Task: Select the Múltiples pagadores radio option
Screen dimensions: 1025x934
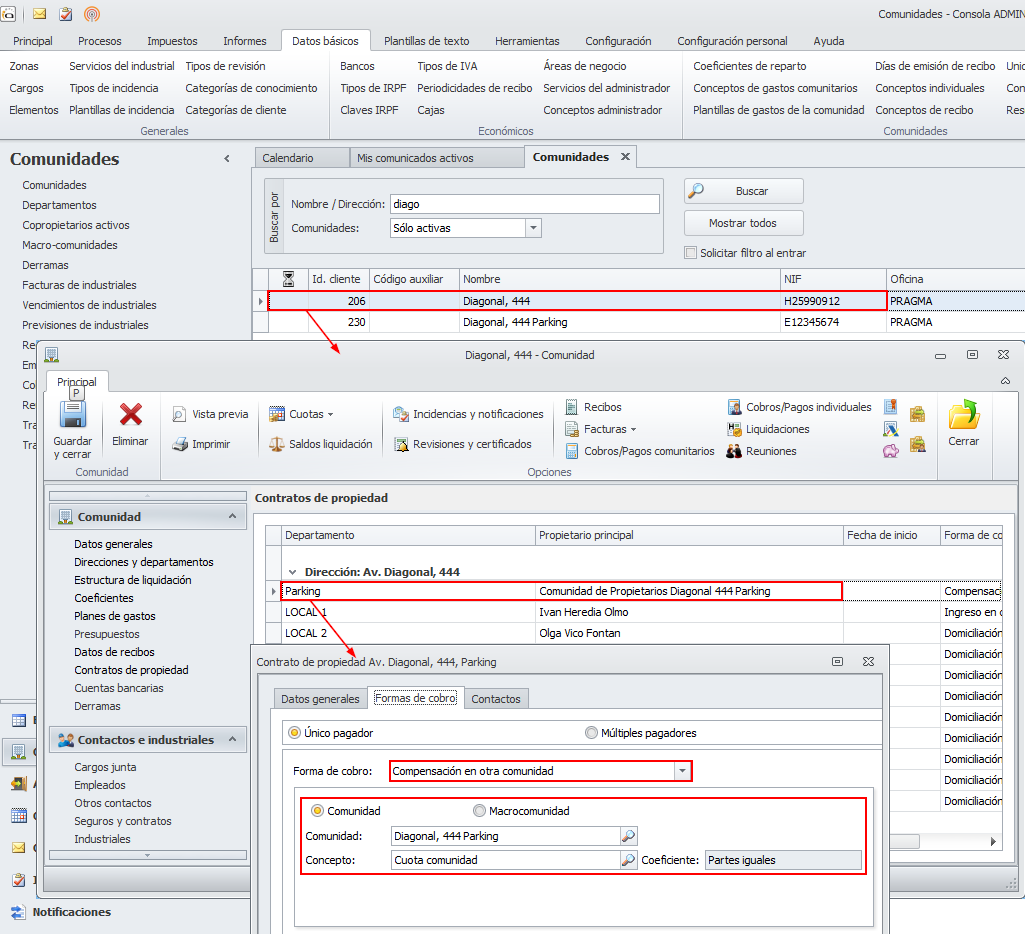Action: point(592,733)
